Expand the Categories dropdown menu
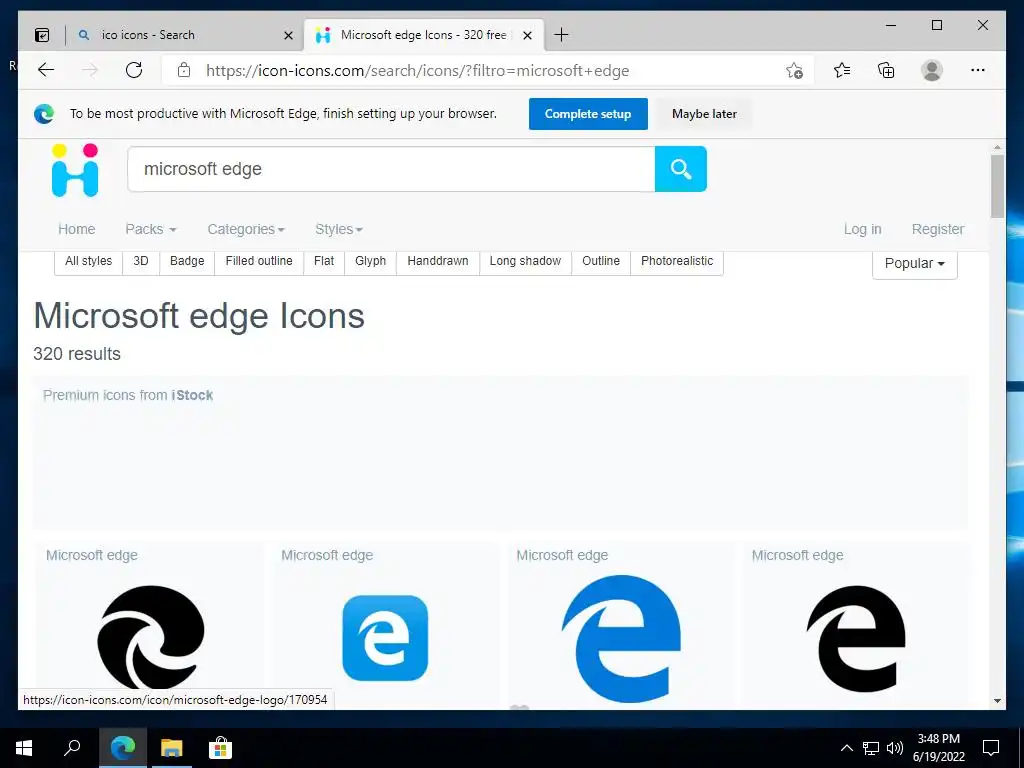Viewport: 1024px width, 768px height. tap(246, 229)
